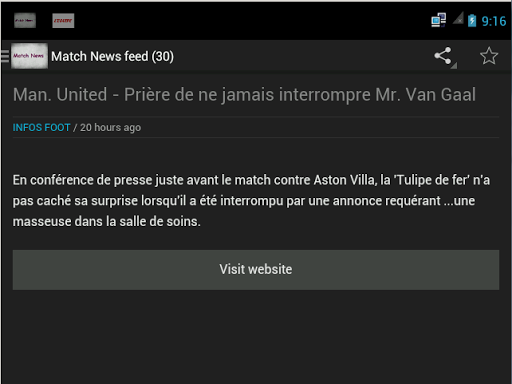Tap the article summary paragraph
512x384 pixels.
tap(251, 201)
